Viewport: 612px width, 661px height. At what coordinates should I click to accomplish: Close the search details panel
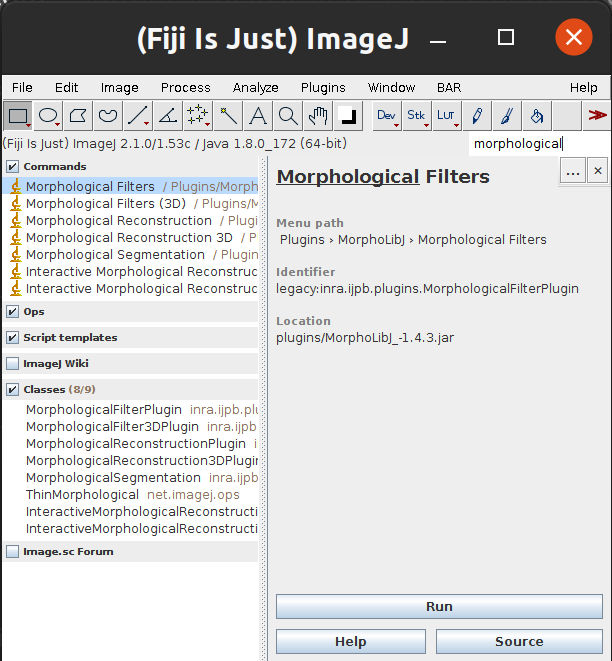[598, 171]
